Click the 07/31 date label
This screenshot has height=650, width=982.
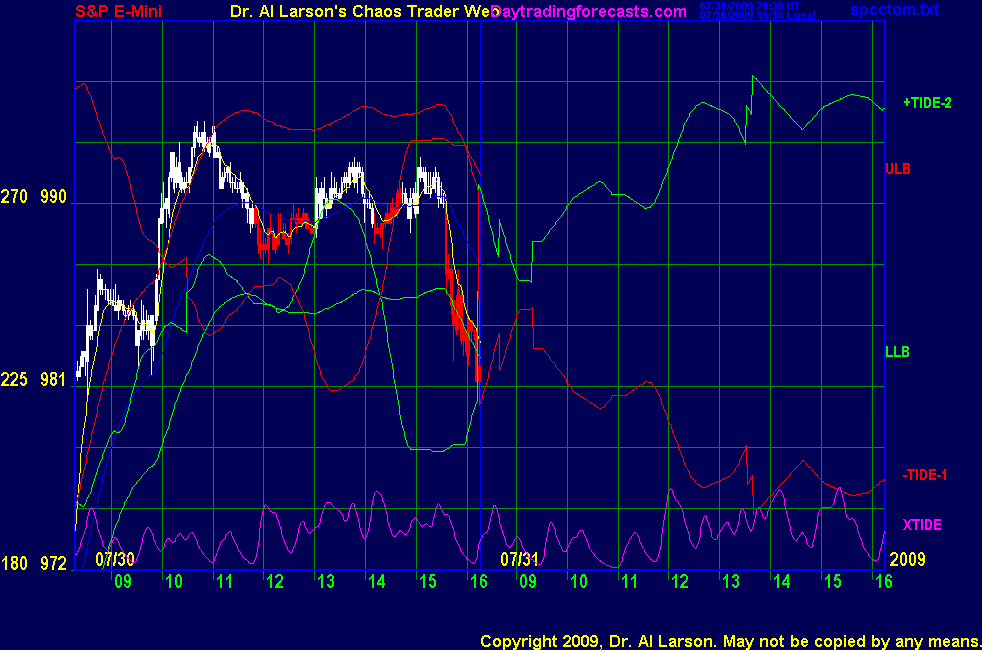(519, 559)
